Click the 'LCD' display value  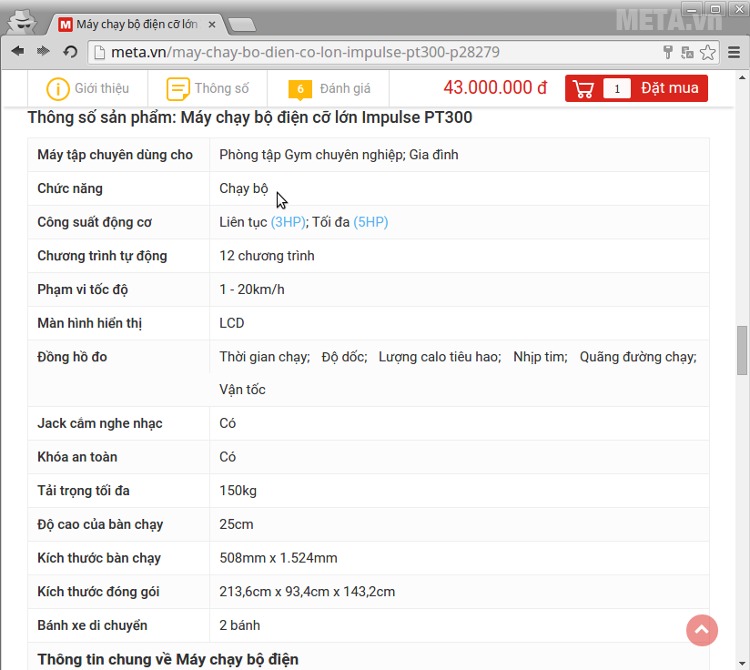coord(232,323)
